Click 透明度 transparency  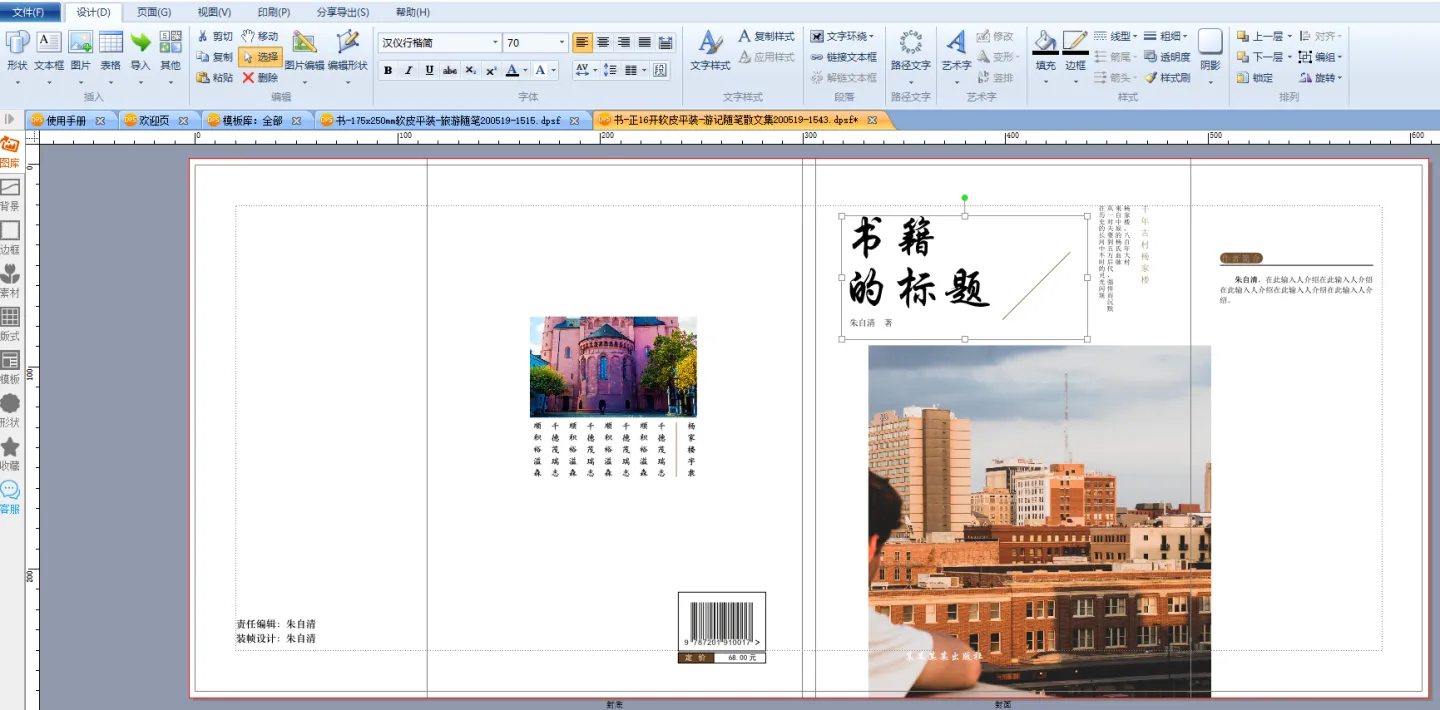1167,57
